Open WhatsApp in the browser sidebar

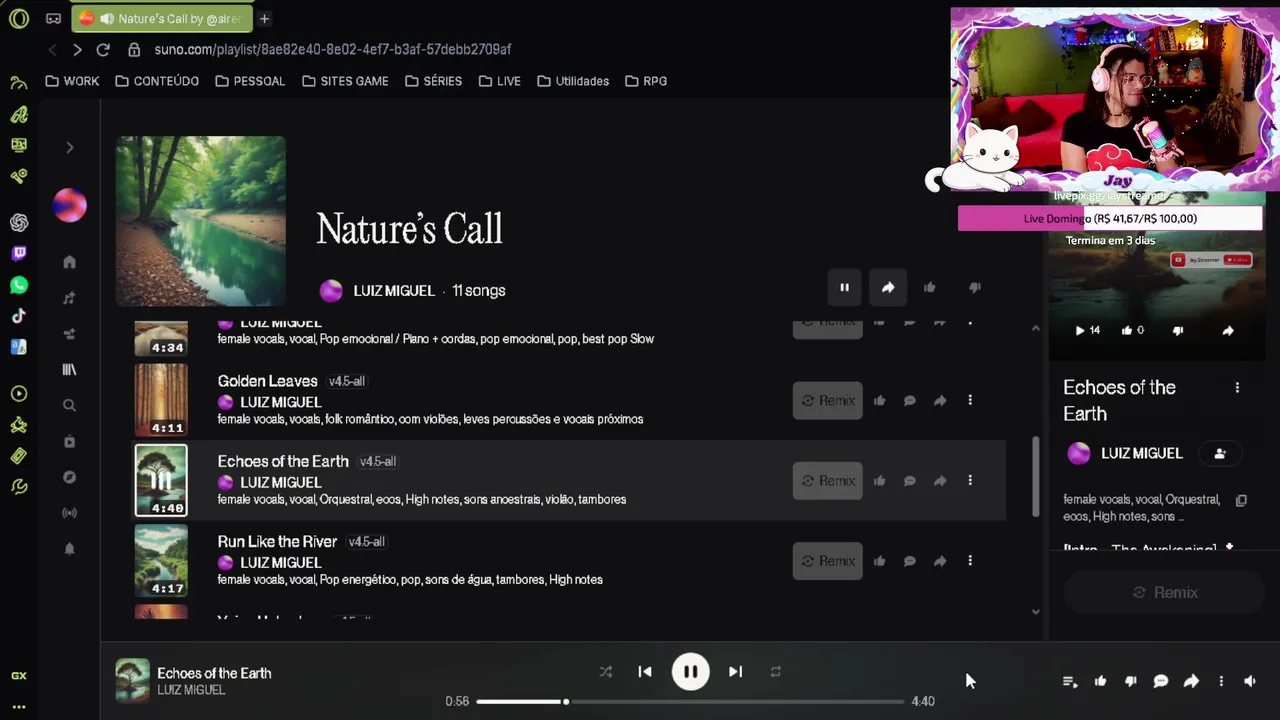pyautogui.click(x=19, y=285)
